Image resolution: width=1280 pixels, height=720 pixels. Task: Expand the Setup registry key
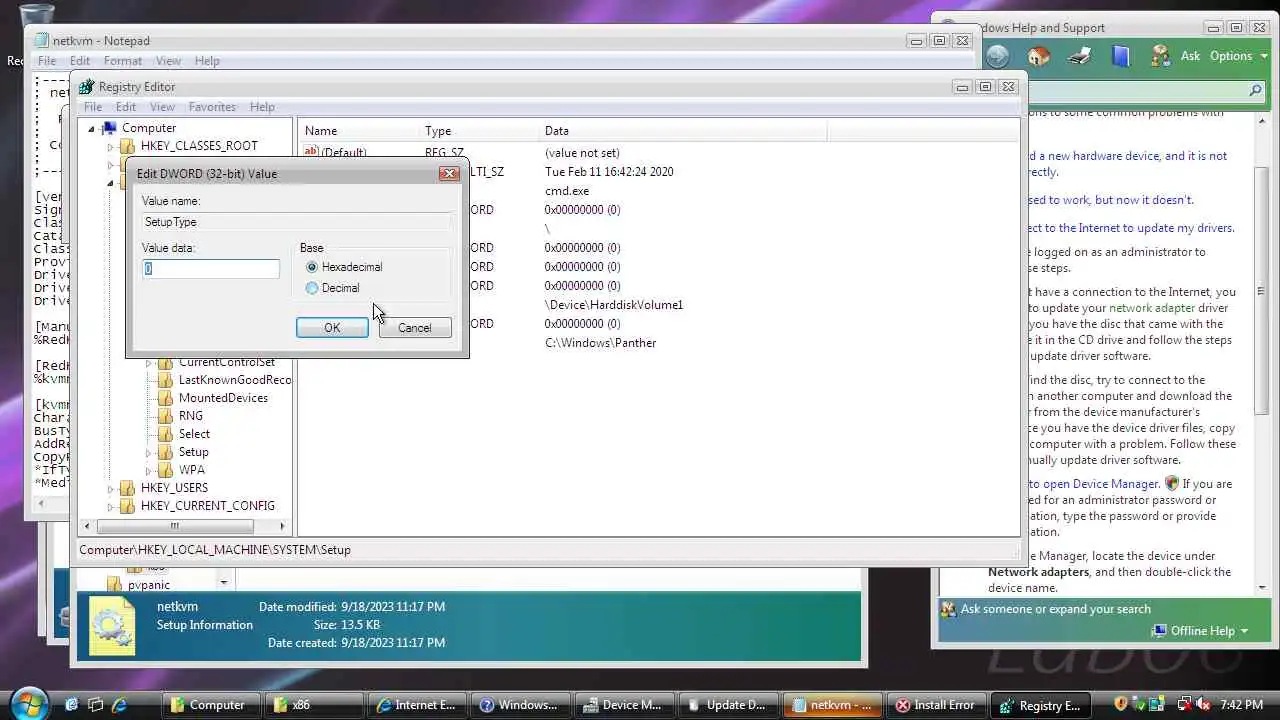click(x=149, y=452)
